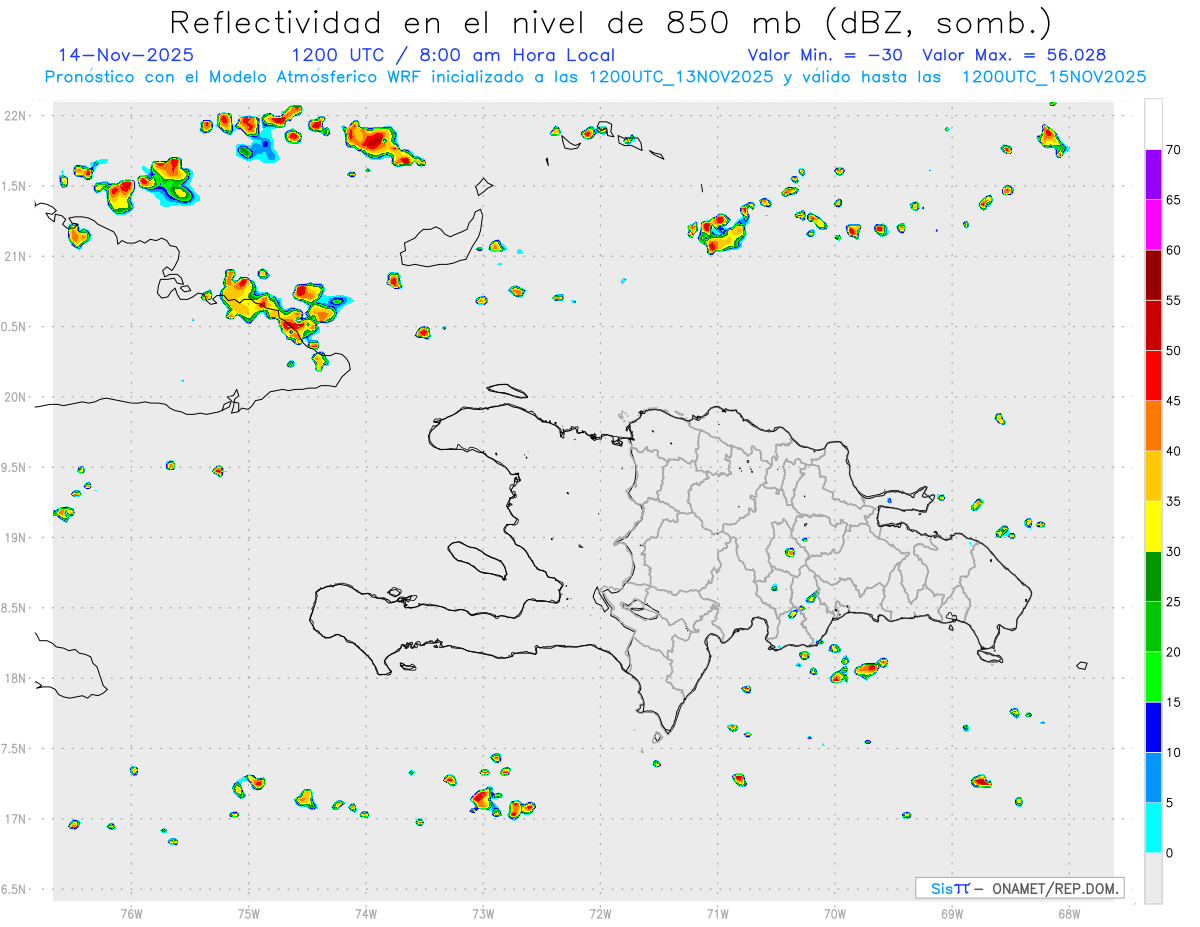Click the '1200UTC_15NOV2025' valid-until time
The image size is (1200, 927).
point(1054,77)
